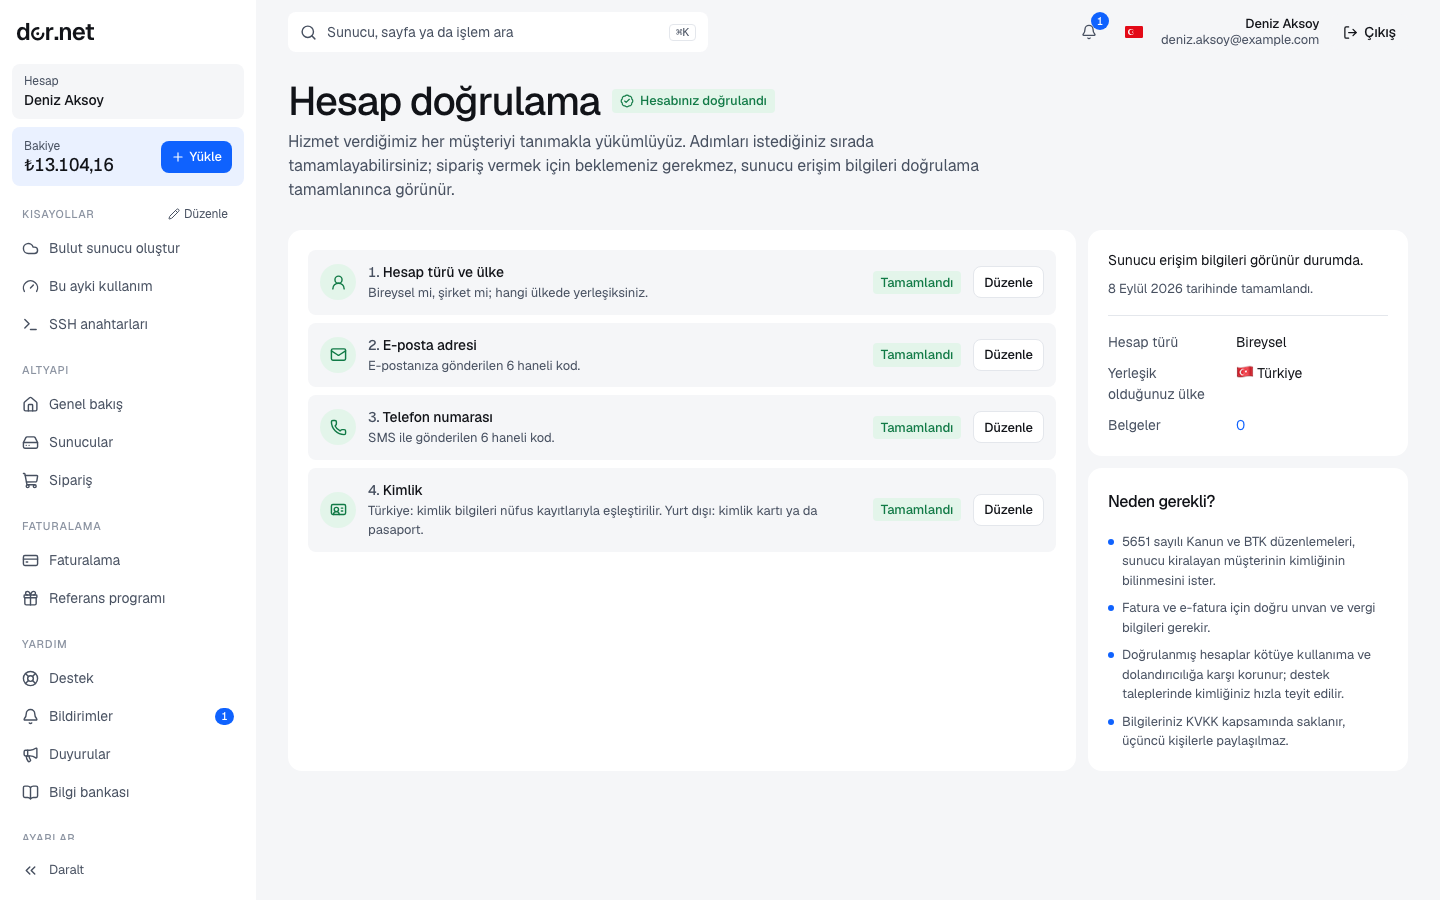Click the Türkiye country value
1440x900 pixels.
tap(1269, 373)
